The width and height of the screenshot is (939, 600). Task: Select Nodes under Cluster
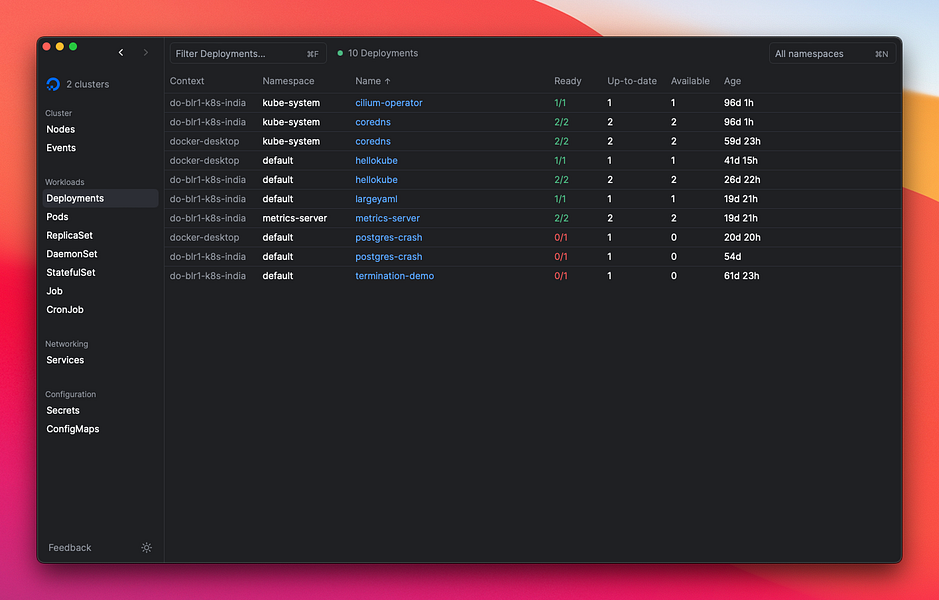[60, 130]
